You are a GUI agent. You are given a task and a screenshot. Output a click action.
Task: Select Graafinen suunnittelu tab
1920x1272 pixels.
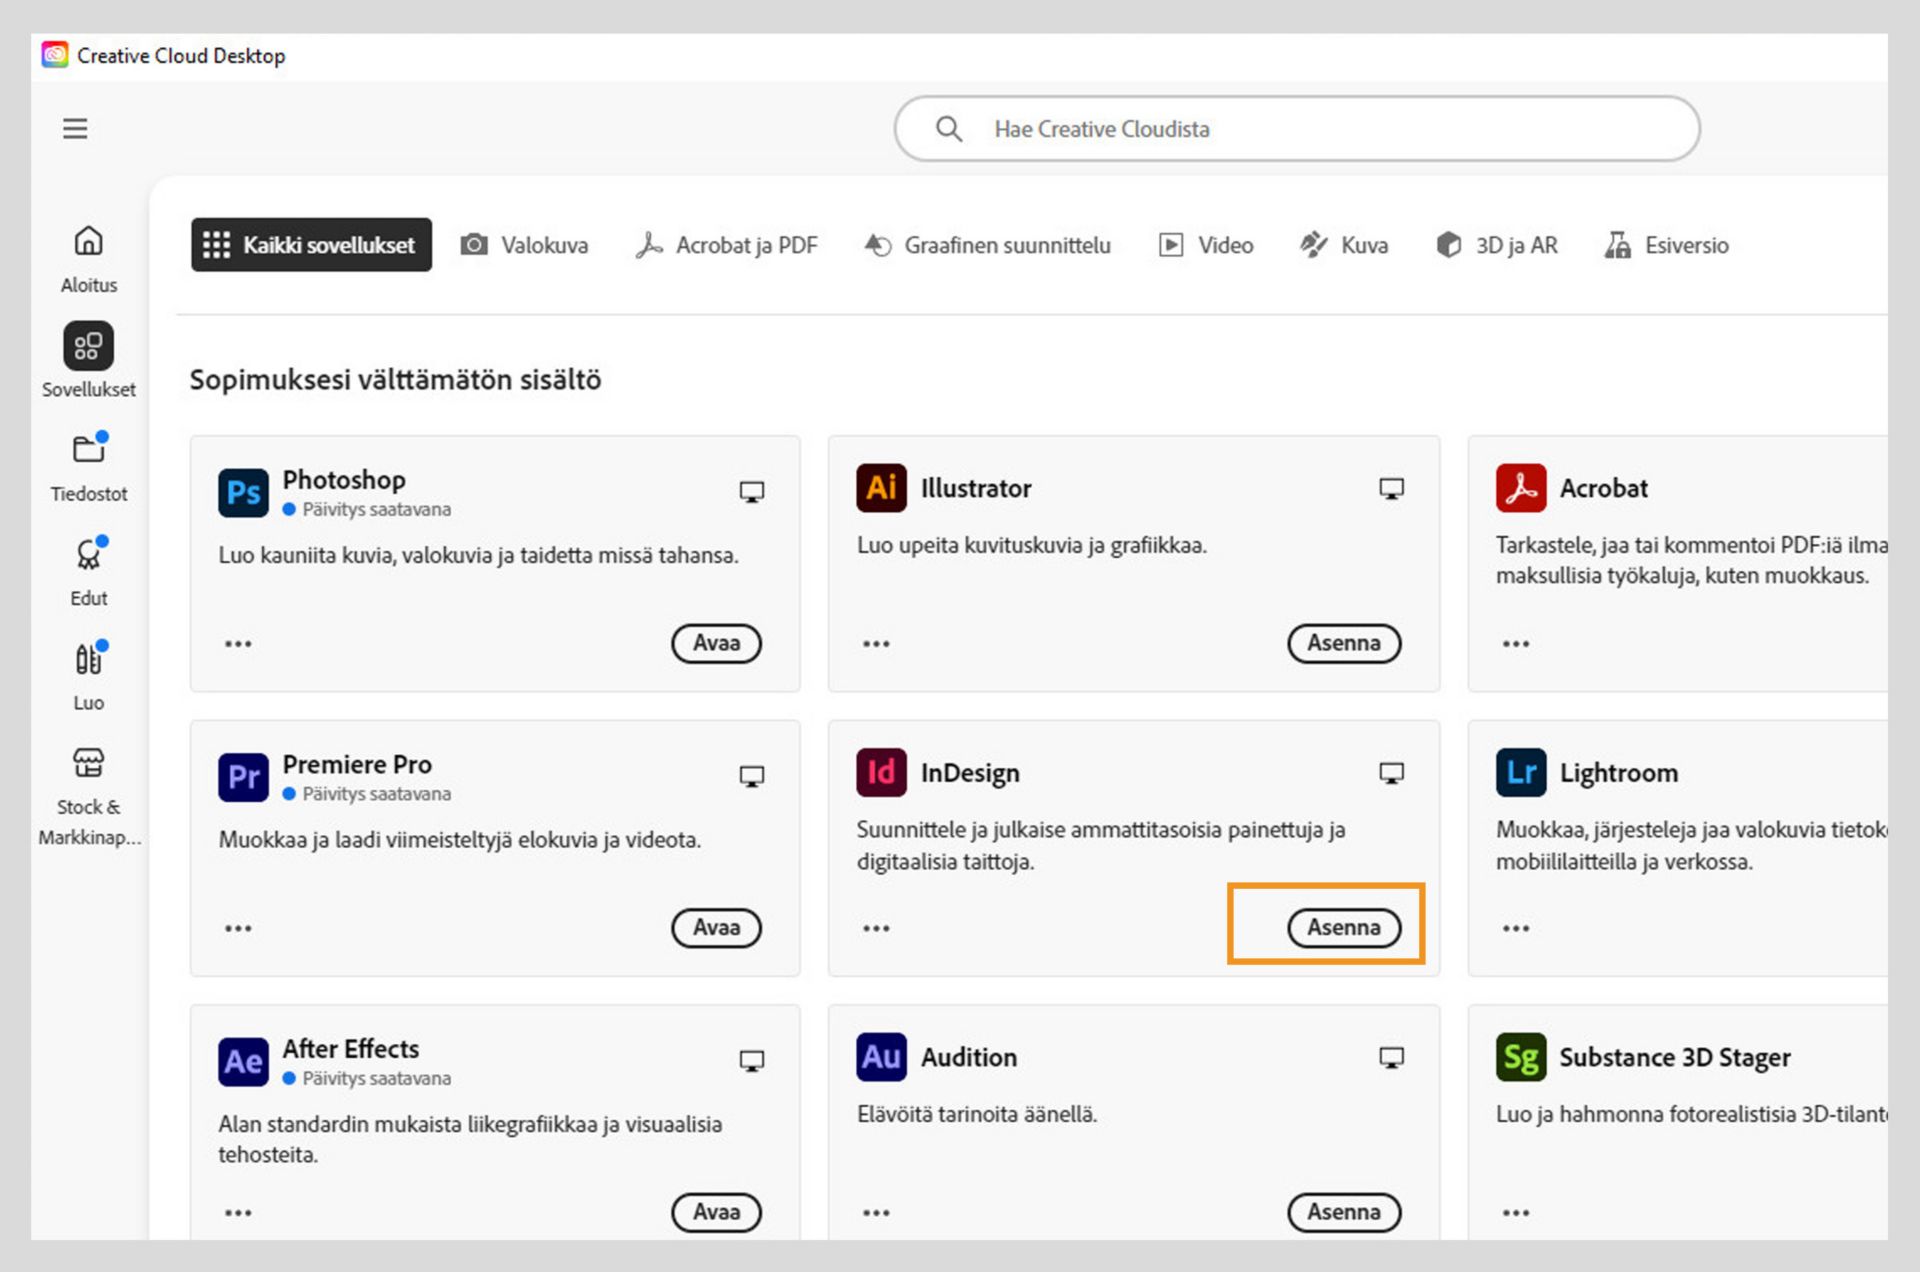point(988,245)
